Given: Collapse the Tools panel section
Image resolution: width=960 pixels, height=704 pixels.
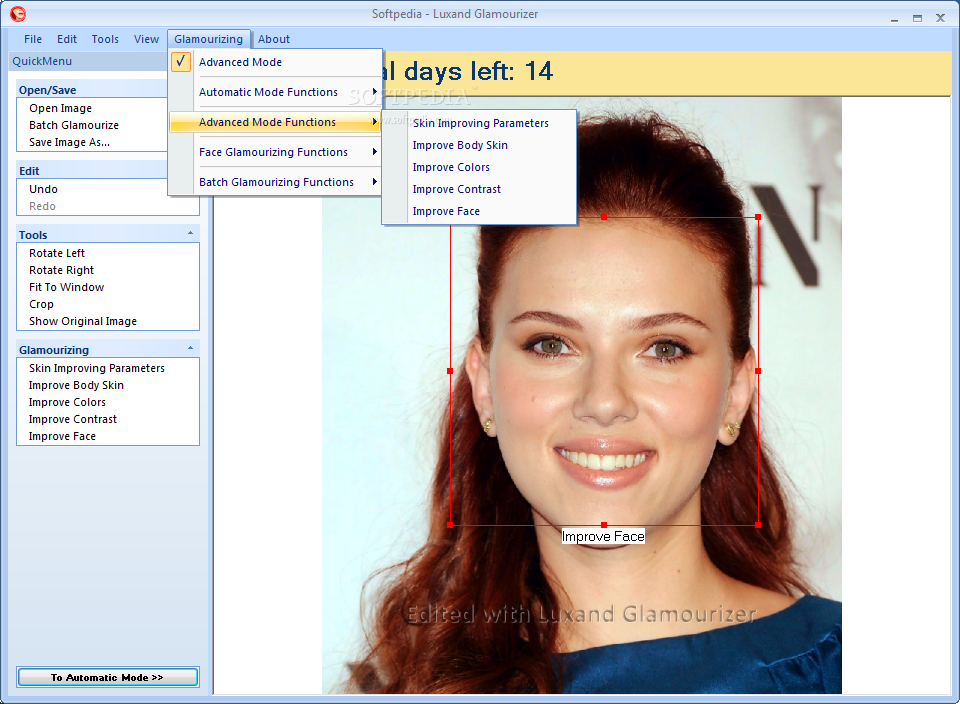Looking at the screenshot, I should coord(190,233).
